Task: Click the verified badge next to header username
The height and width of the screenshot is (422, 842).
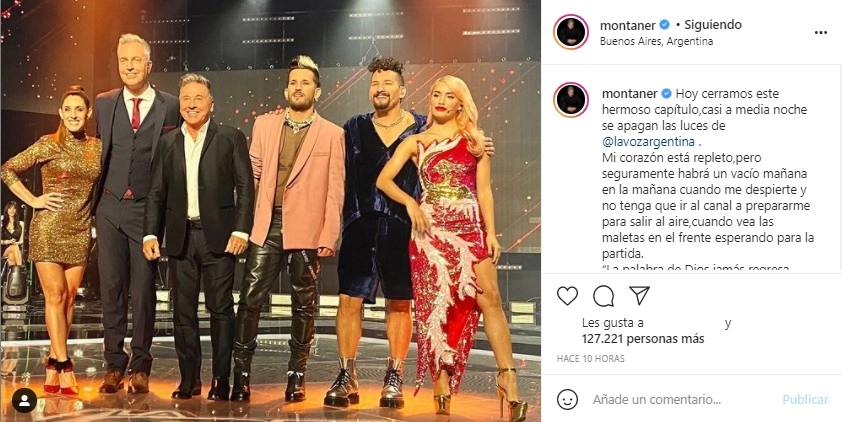Action: (x=664, y=25)
